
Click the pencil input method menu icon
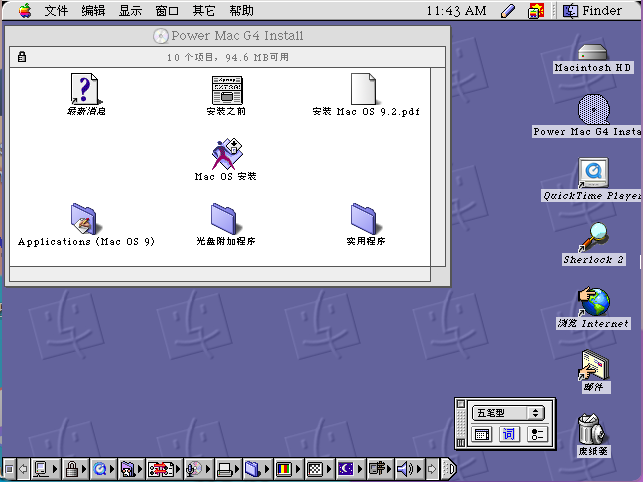click(x=508, y=11)
